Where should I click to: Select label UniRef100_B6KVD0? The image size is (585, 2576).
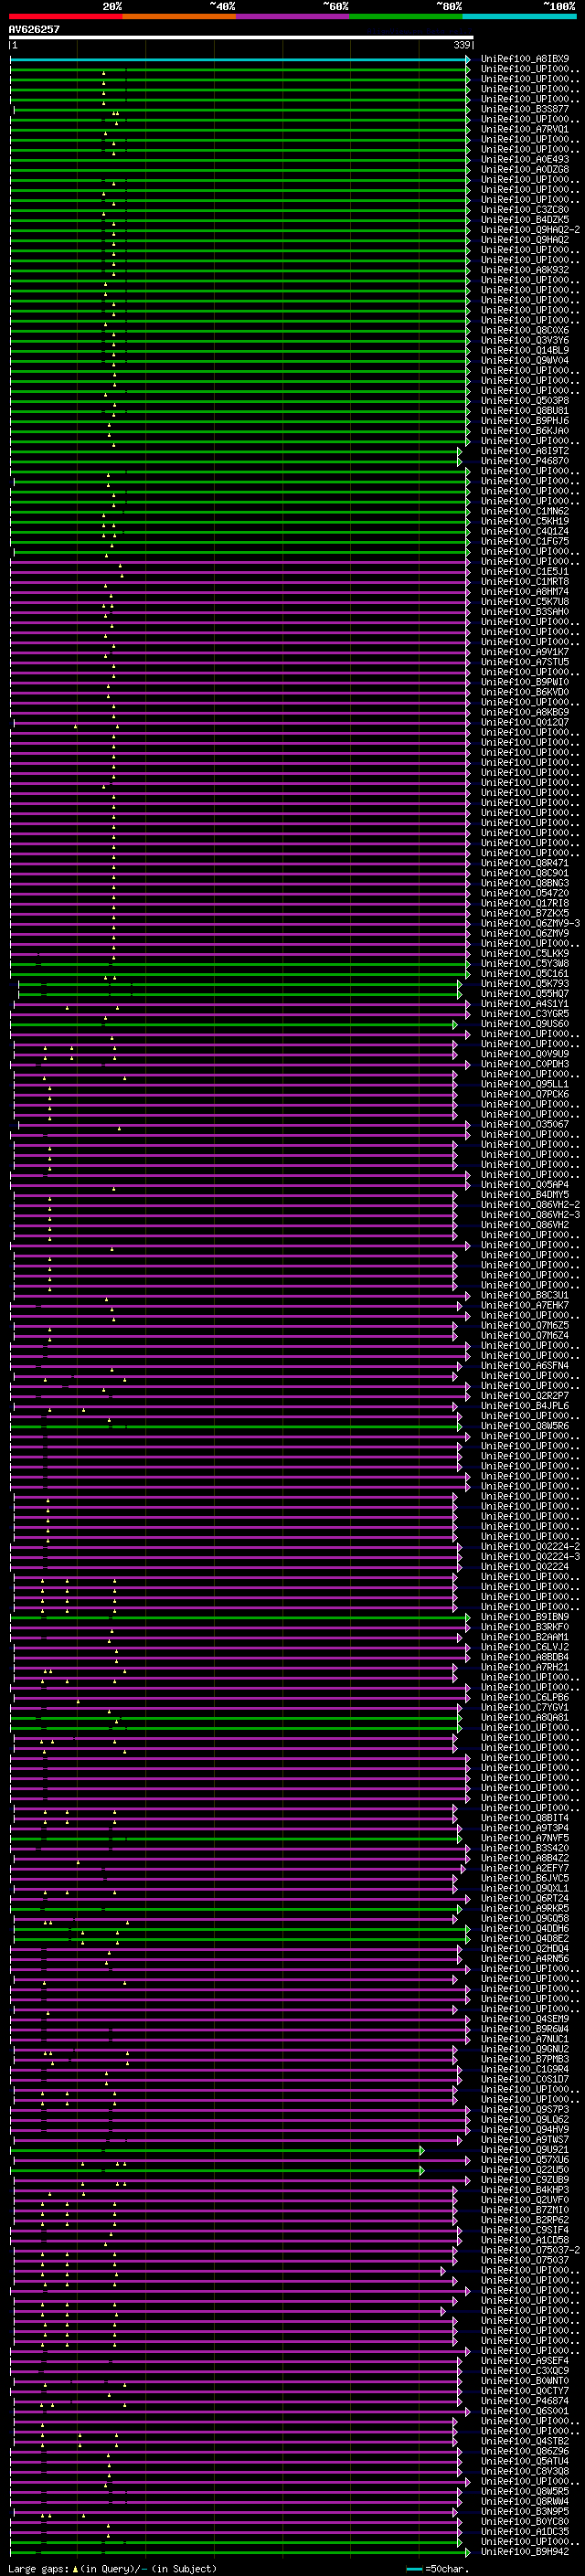click(525, 692)
